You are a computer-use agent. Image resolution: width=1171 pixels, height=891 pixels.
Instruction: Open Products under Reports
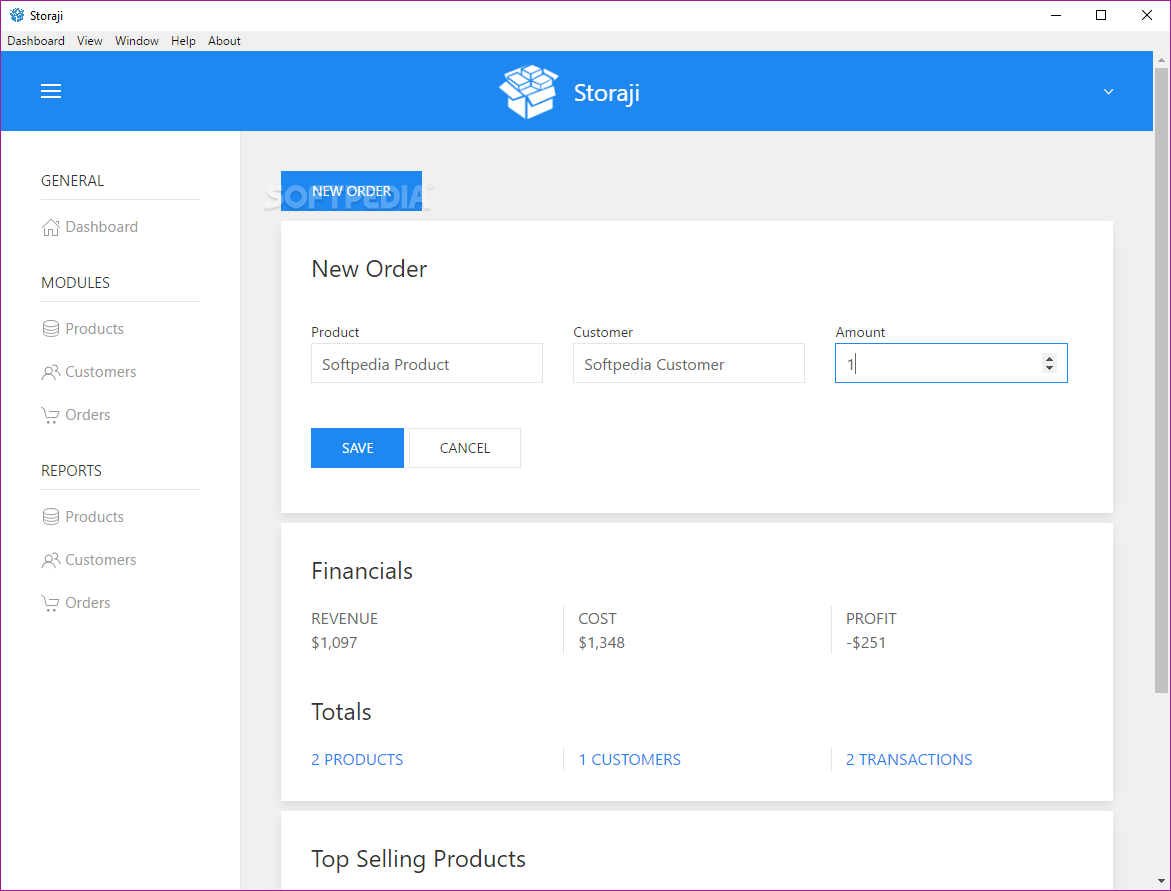94,517
